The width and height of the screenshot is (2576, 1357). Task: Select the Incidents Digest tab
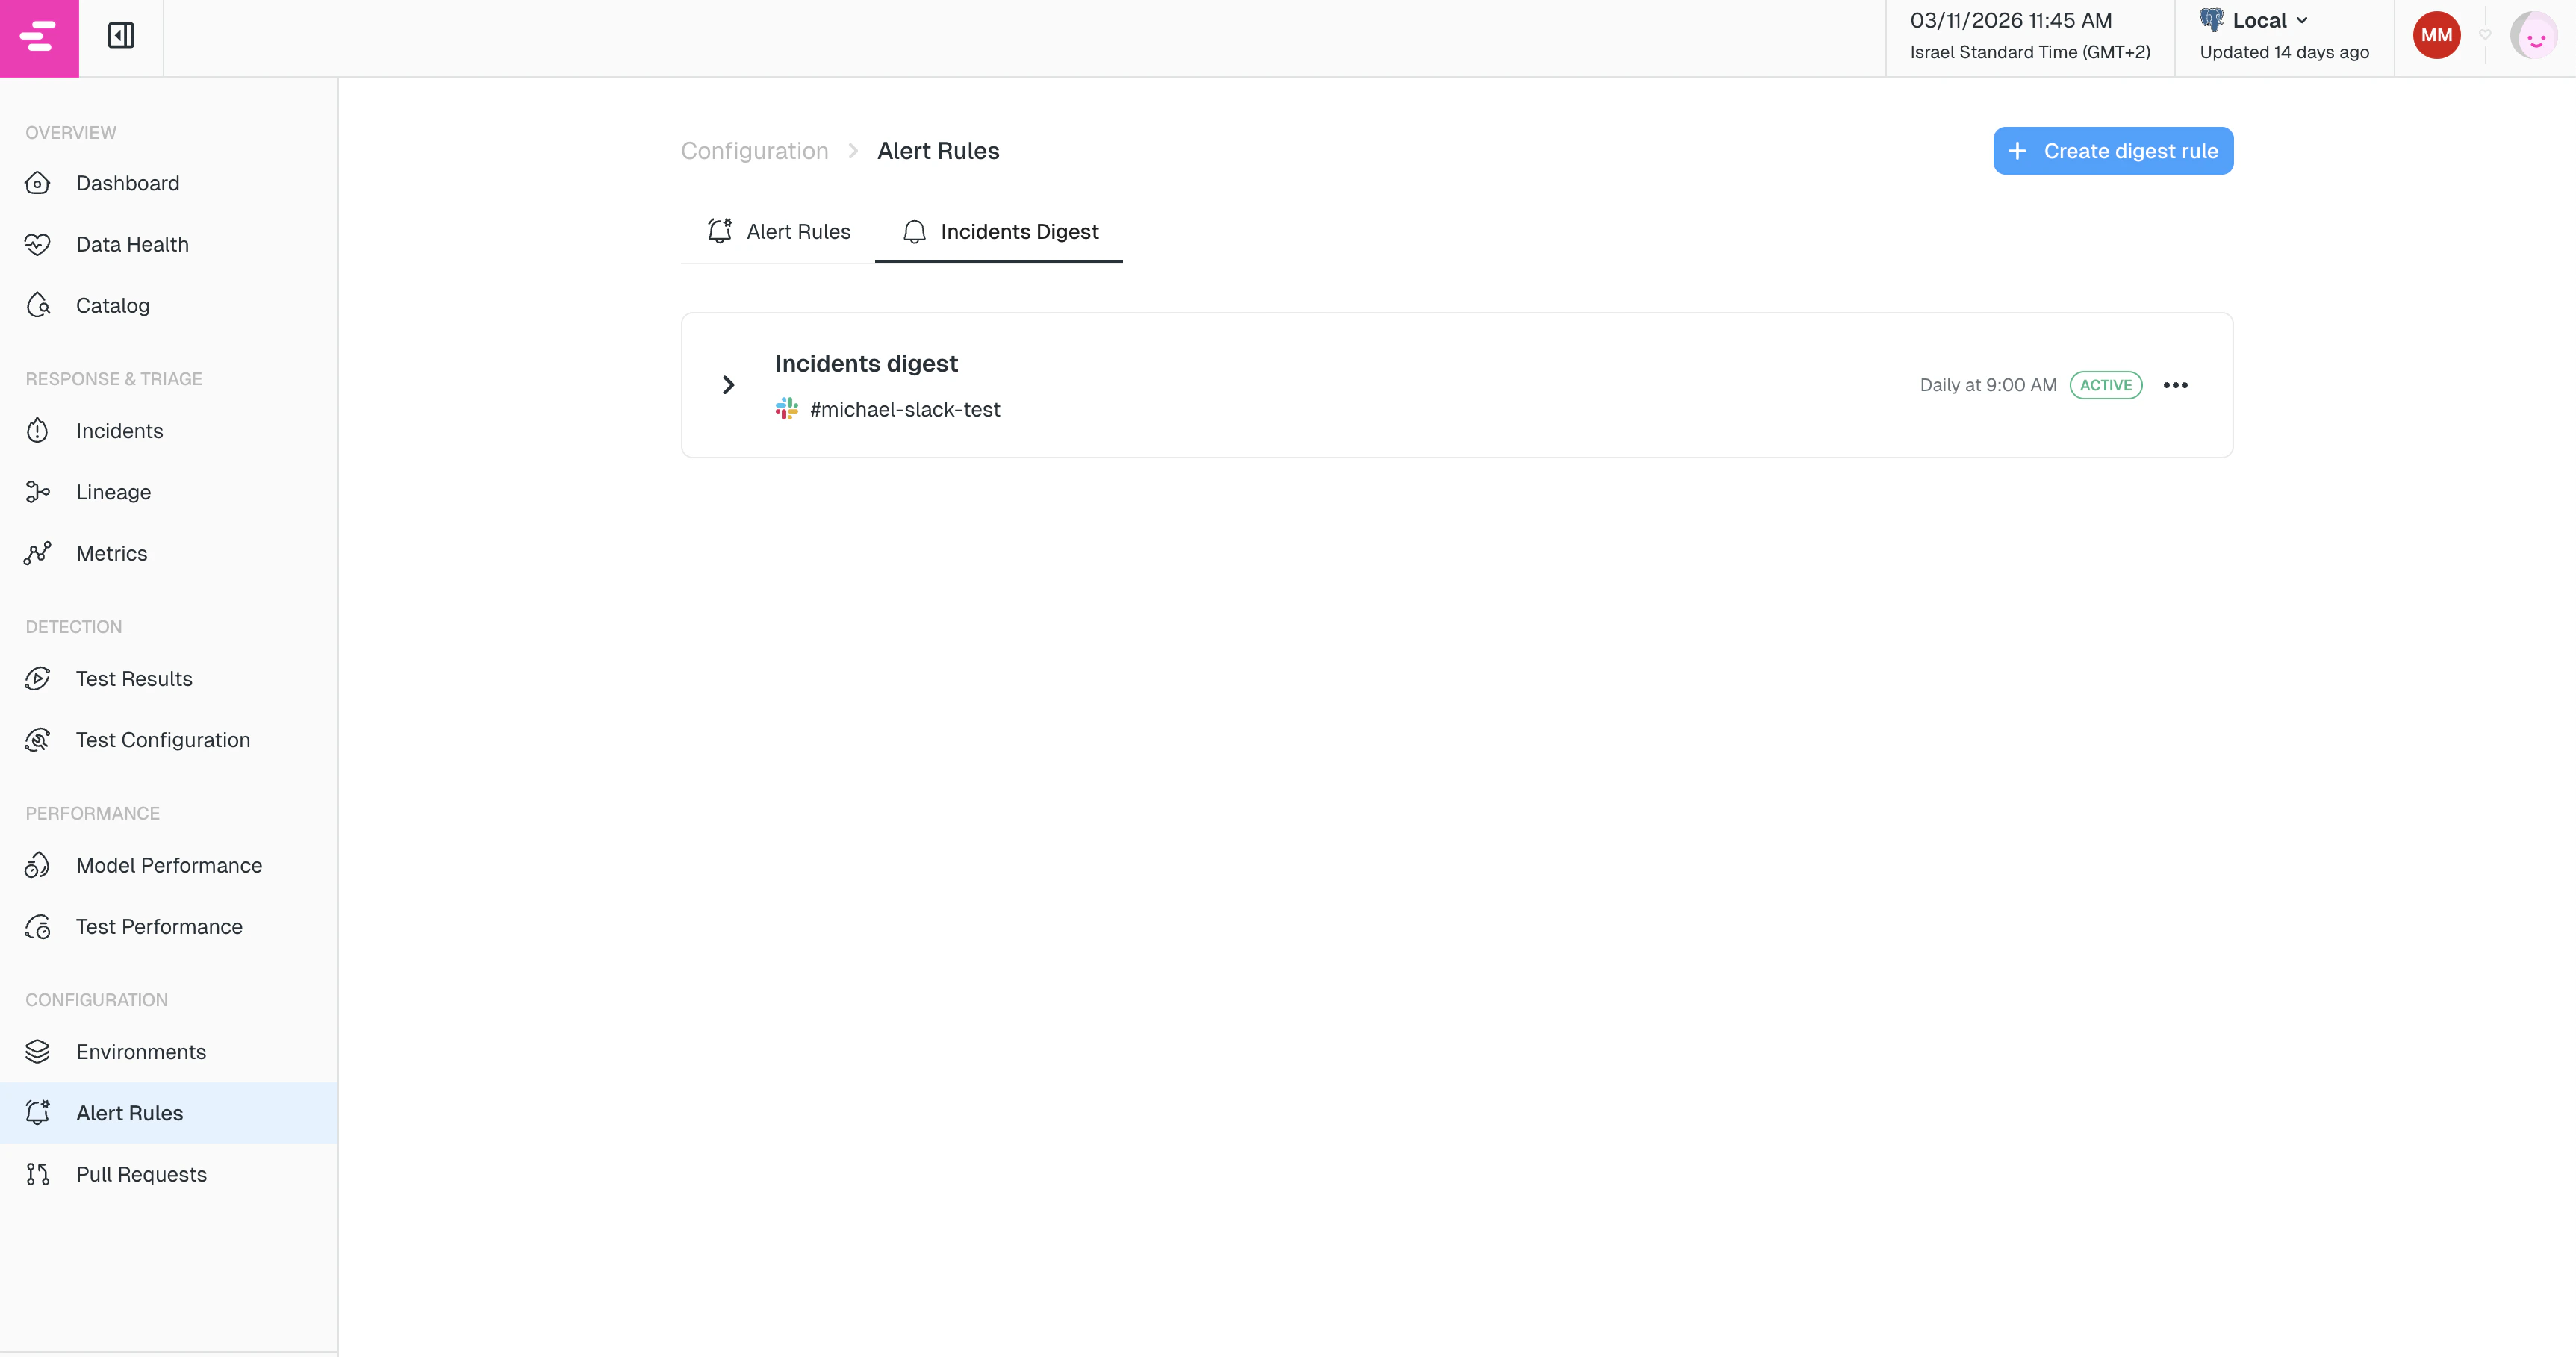coord(1019,231)
